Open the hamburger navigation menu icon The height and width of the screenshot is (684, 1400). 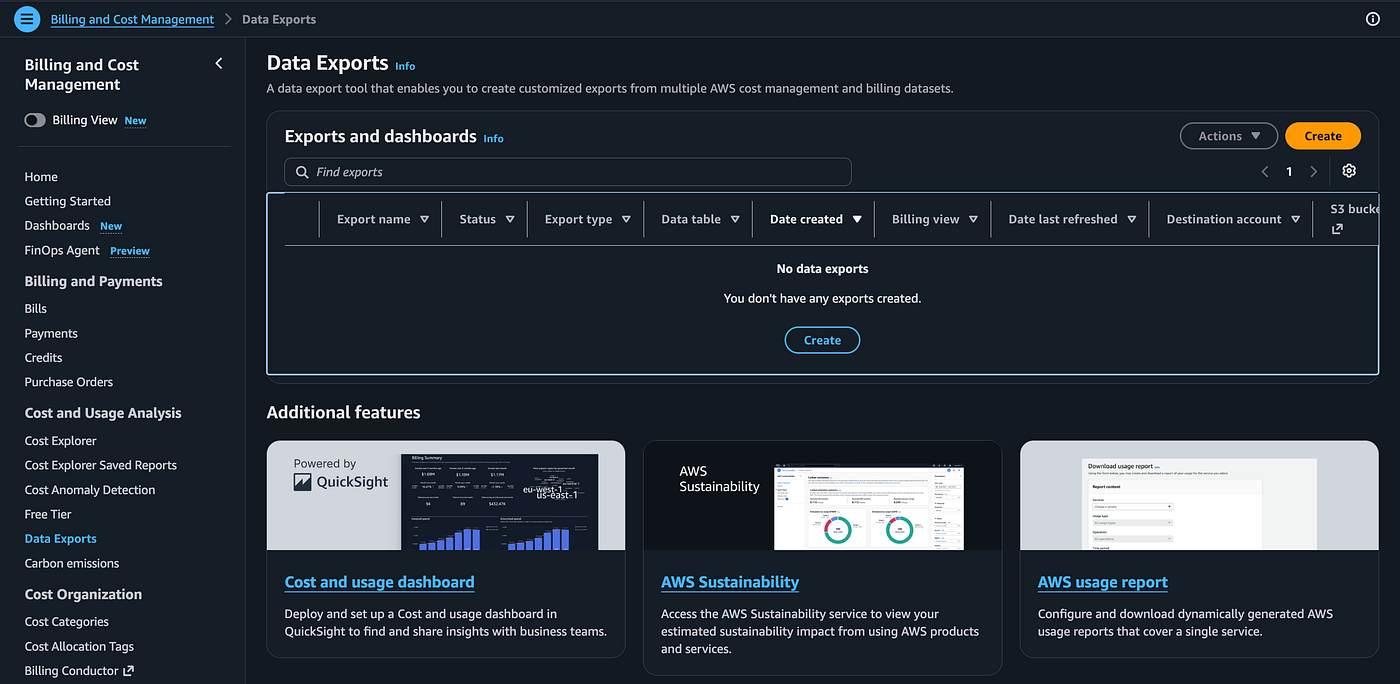(x=27, y=19)
